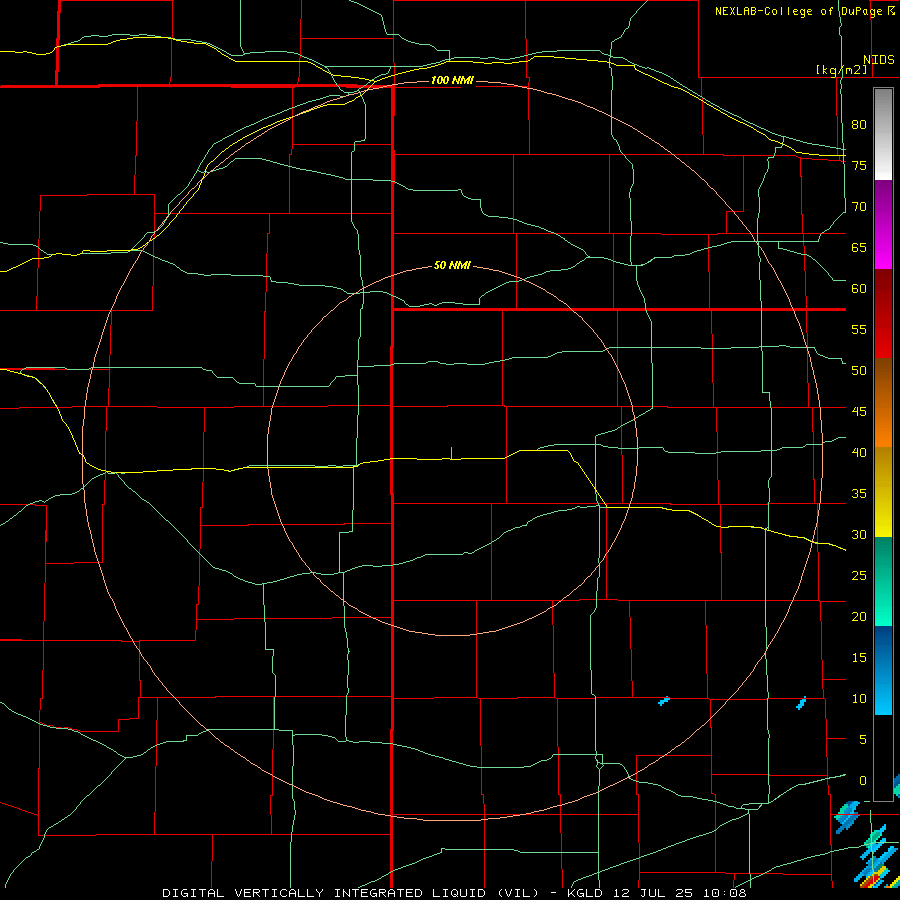Viewport: 900px width, 900px height.
Task: Pick the green segment of the color bar
Action: pos(883,581)
